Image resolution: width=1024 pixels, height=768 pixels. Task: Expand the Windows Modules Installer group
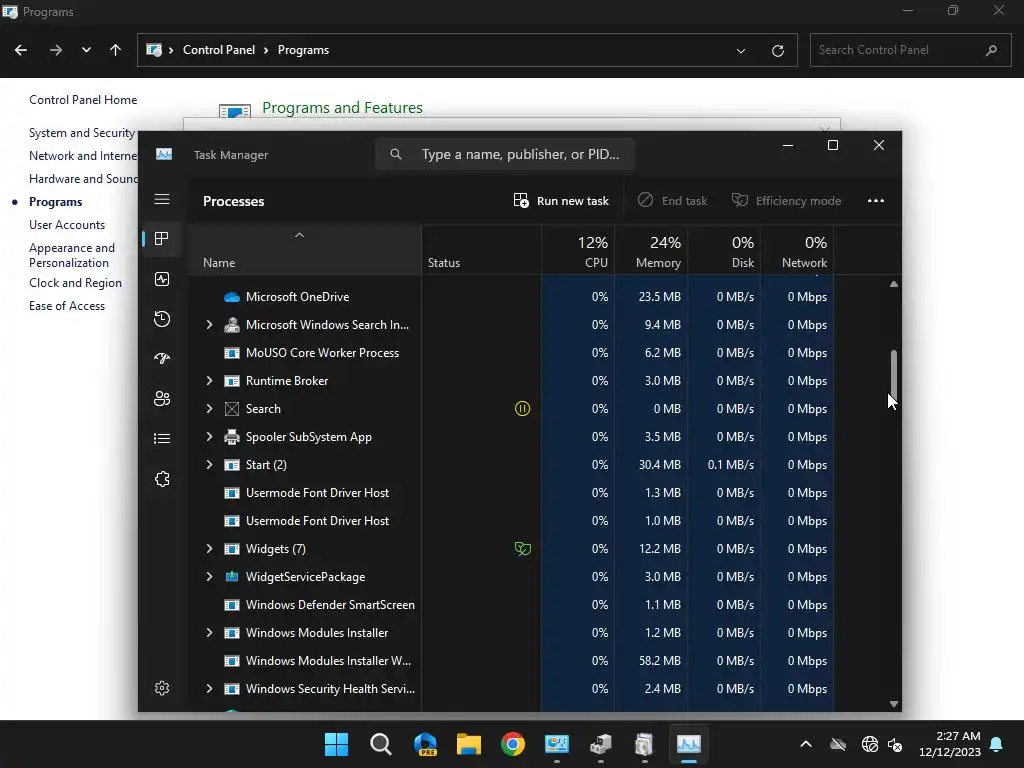tap(209, 632)
